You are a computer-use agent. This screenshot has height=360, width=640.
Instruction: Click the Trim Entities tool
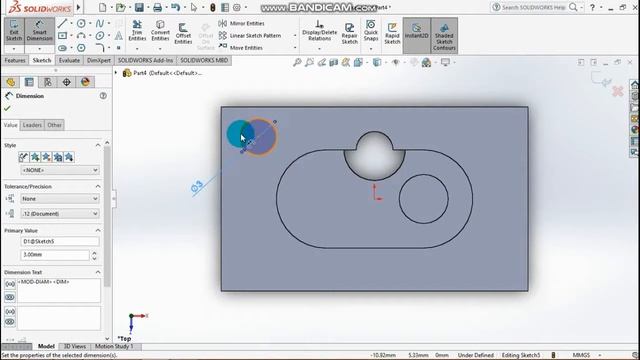coord(137,31)
